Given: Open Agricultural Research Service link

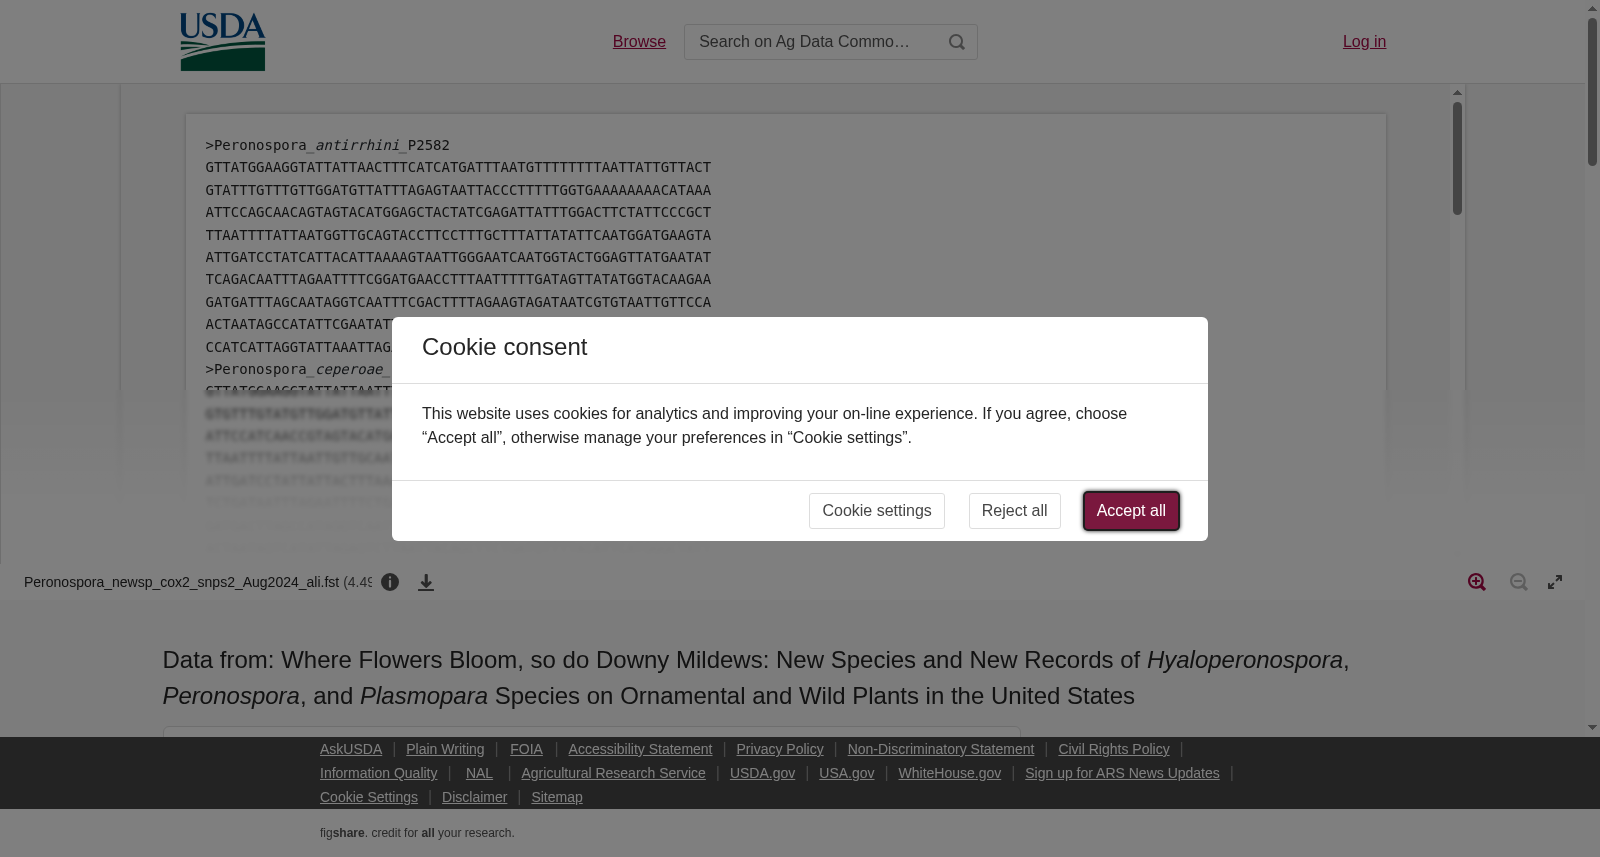Looking at the screenshot, I should (x=613, y=773).
